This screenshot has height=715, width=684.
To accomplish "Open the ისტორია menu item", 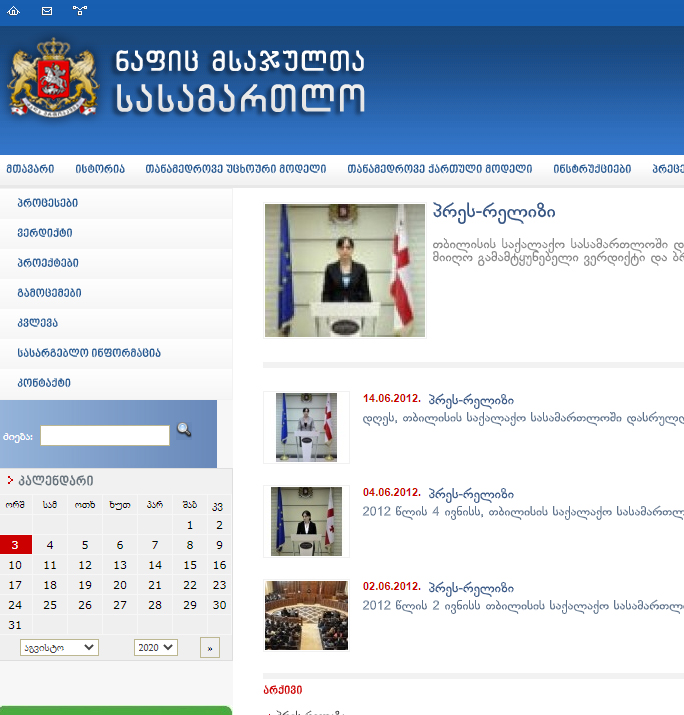I will coord(100,169).
